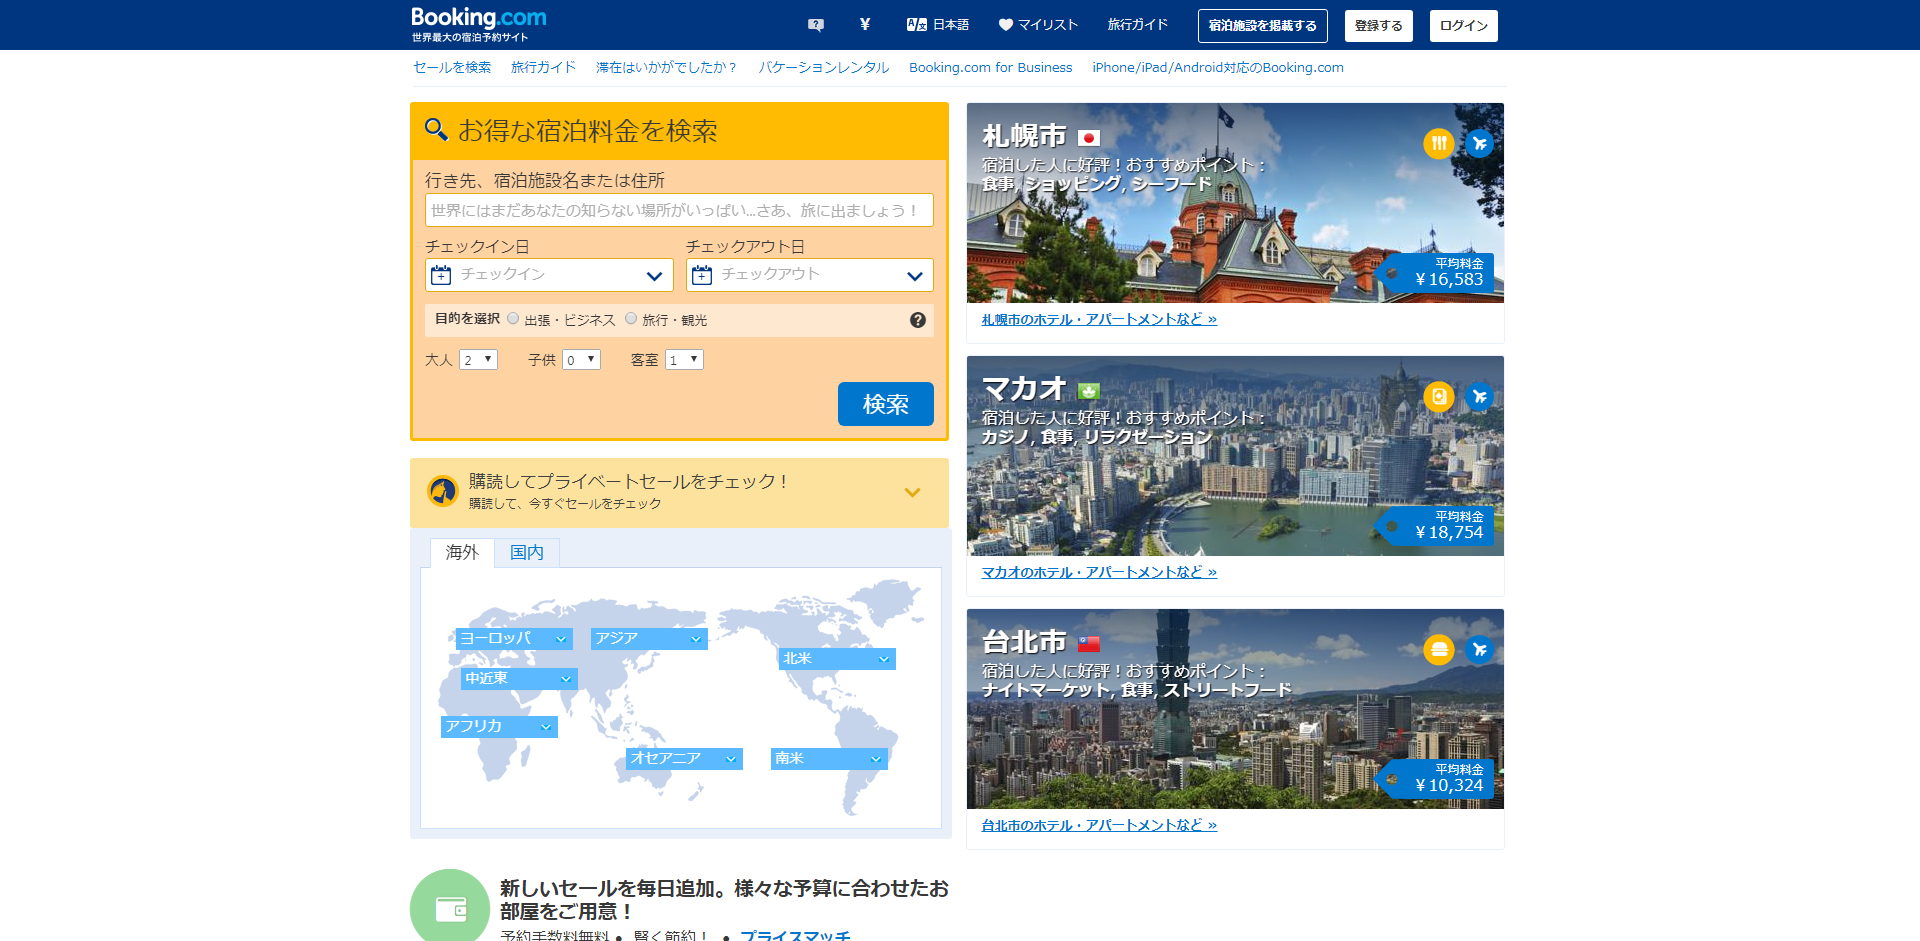
Task: Click the destination input field
Action: (679, 210)
